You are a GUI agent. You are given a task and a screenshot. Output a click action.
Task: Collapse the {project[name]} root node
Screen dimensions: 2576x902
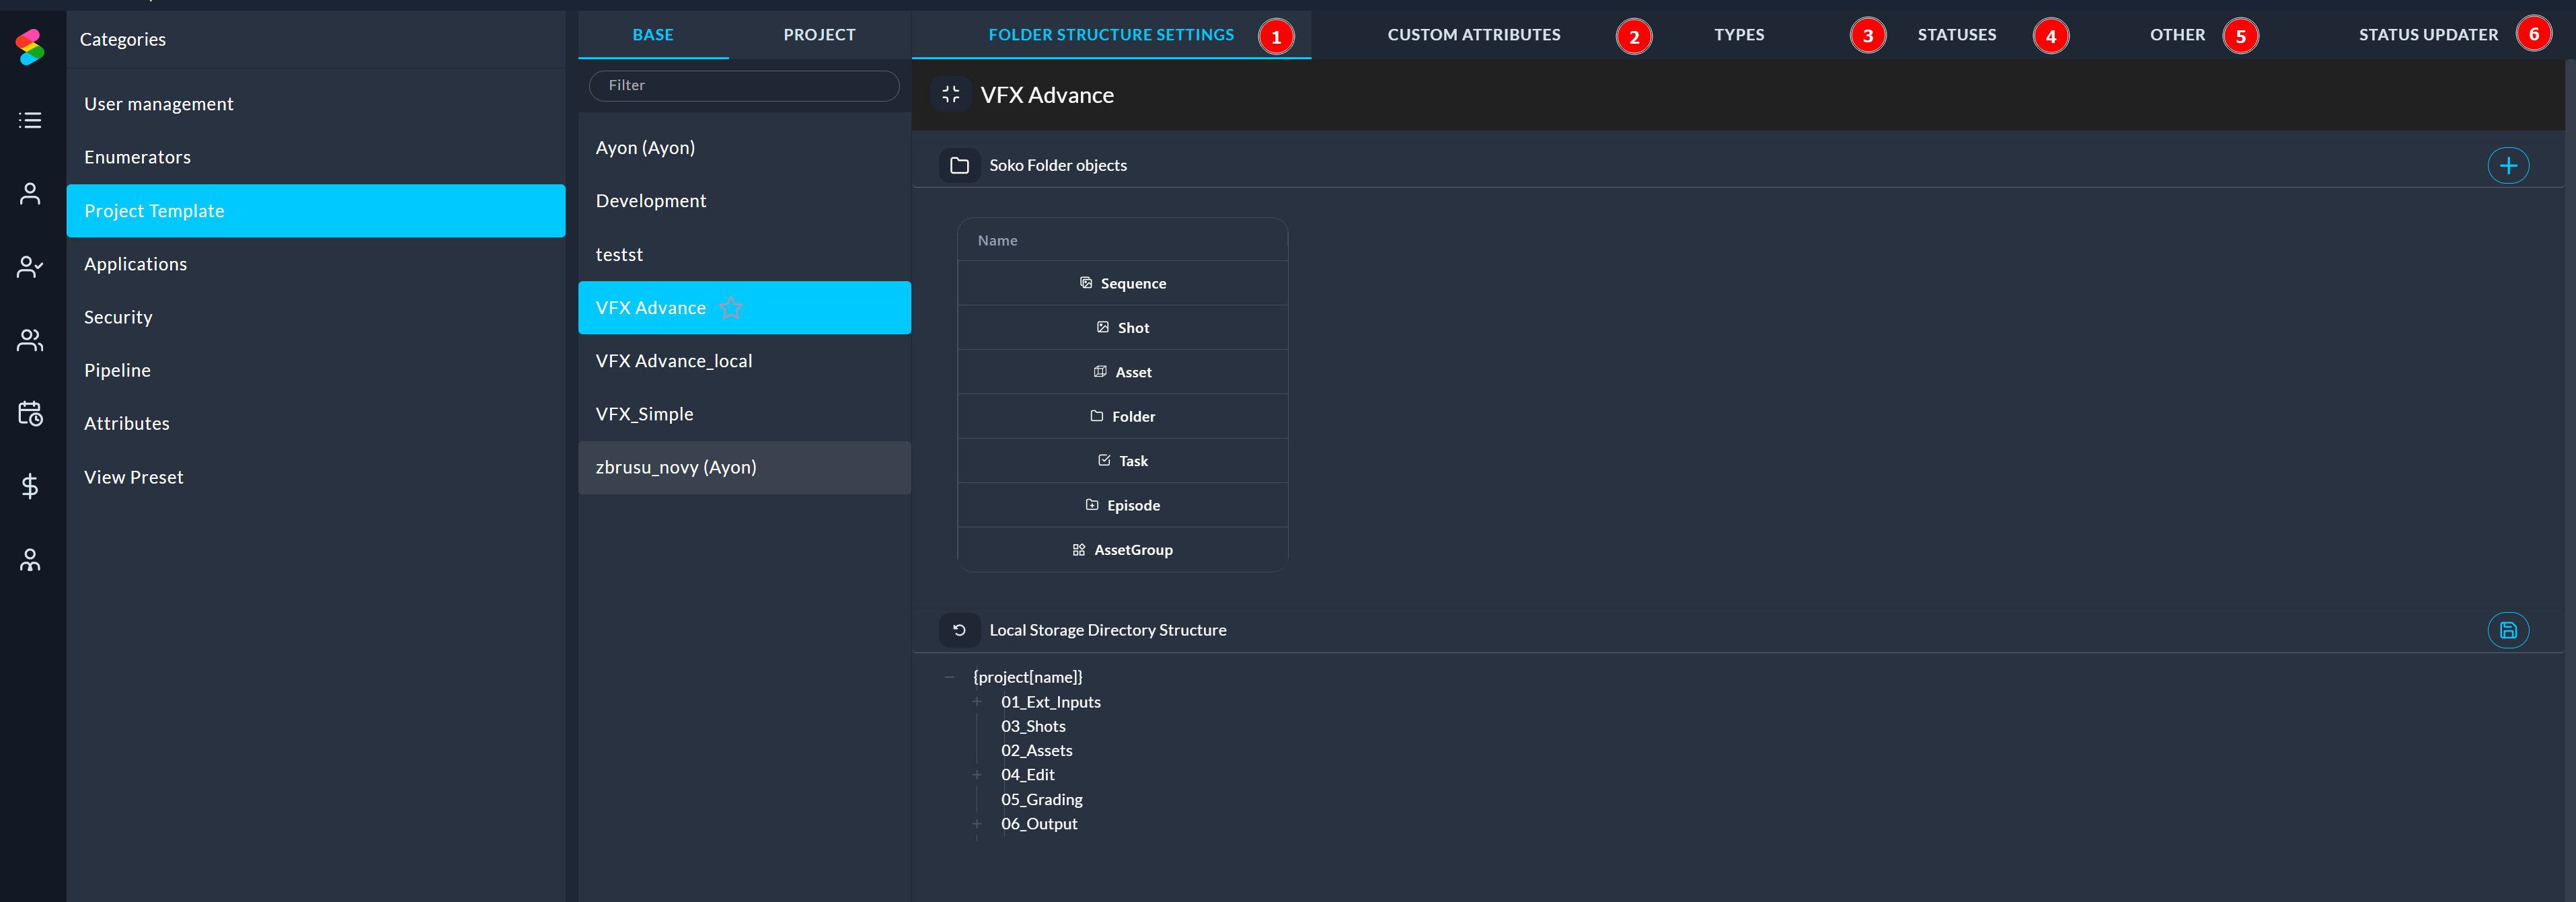point(949,677)
